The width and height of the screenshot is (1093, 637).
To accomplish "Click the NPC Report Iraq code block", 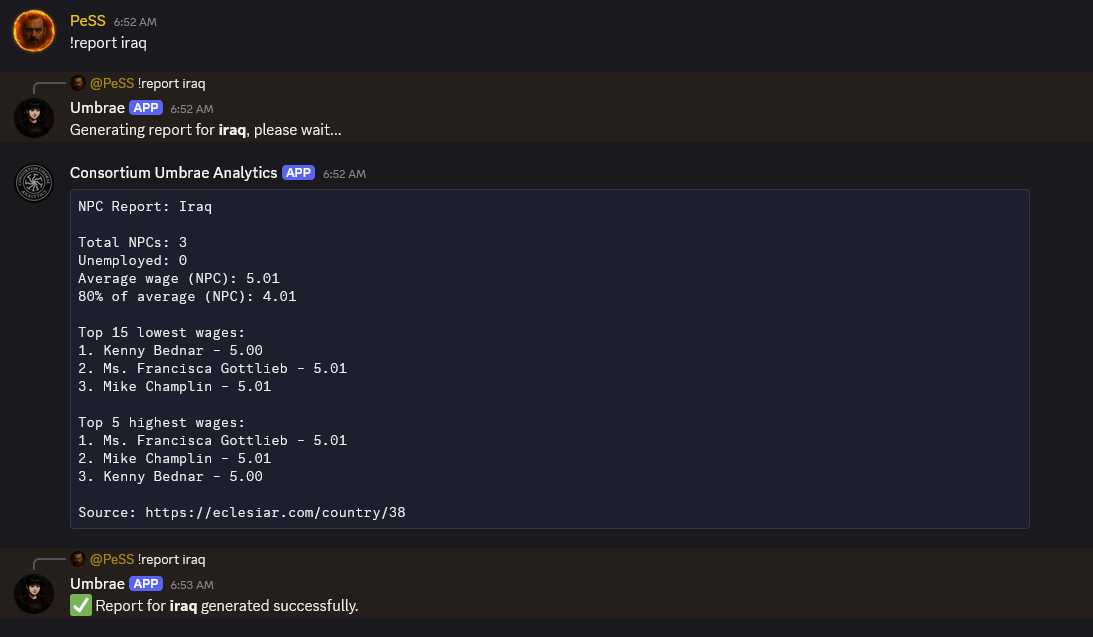I will pyautogui.click(x=550, y=359).
